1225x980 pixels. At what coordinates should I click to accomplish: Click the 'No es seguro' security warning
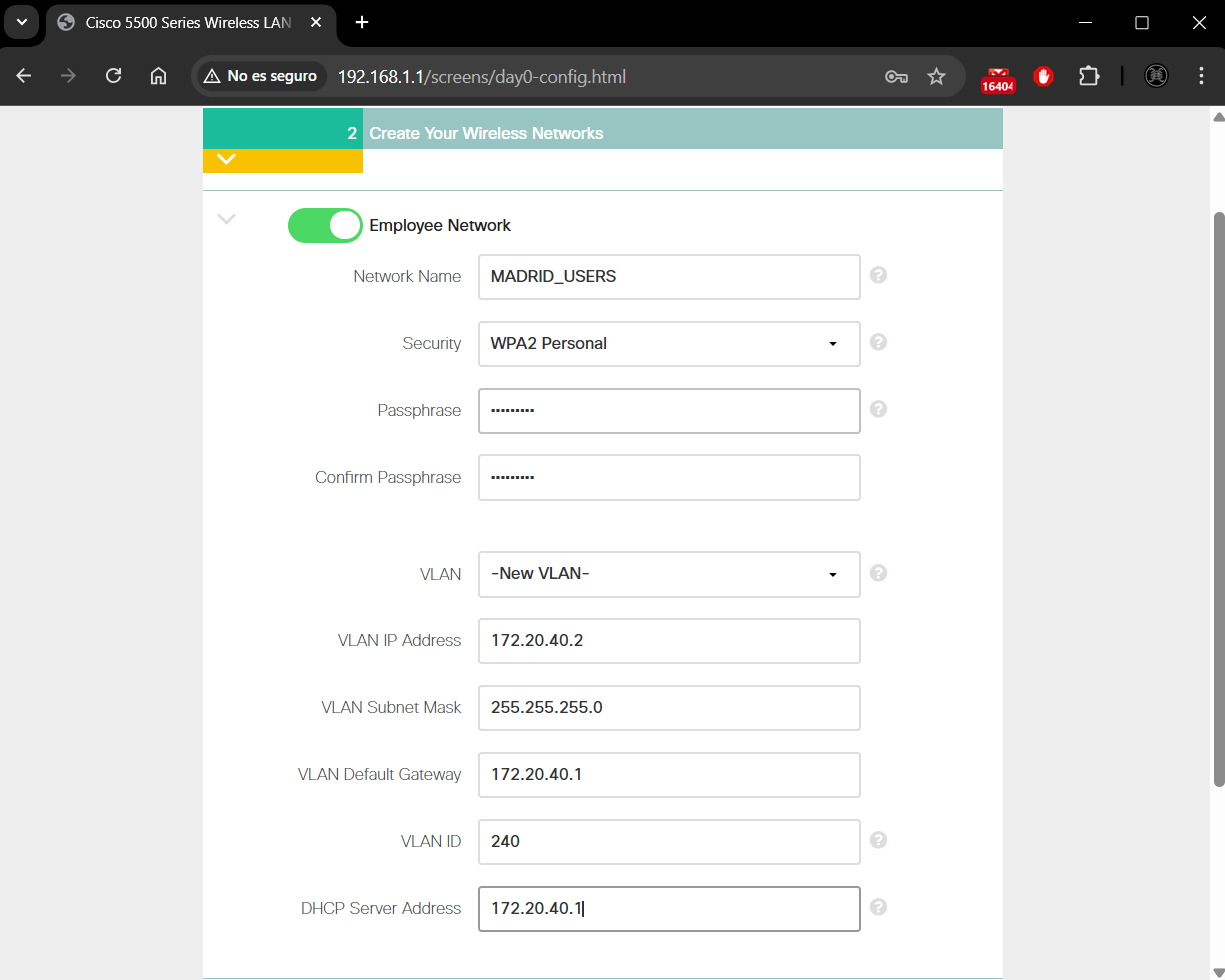pos(260,76)
